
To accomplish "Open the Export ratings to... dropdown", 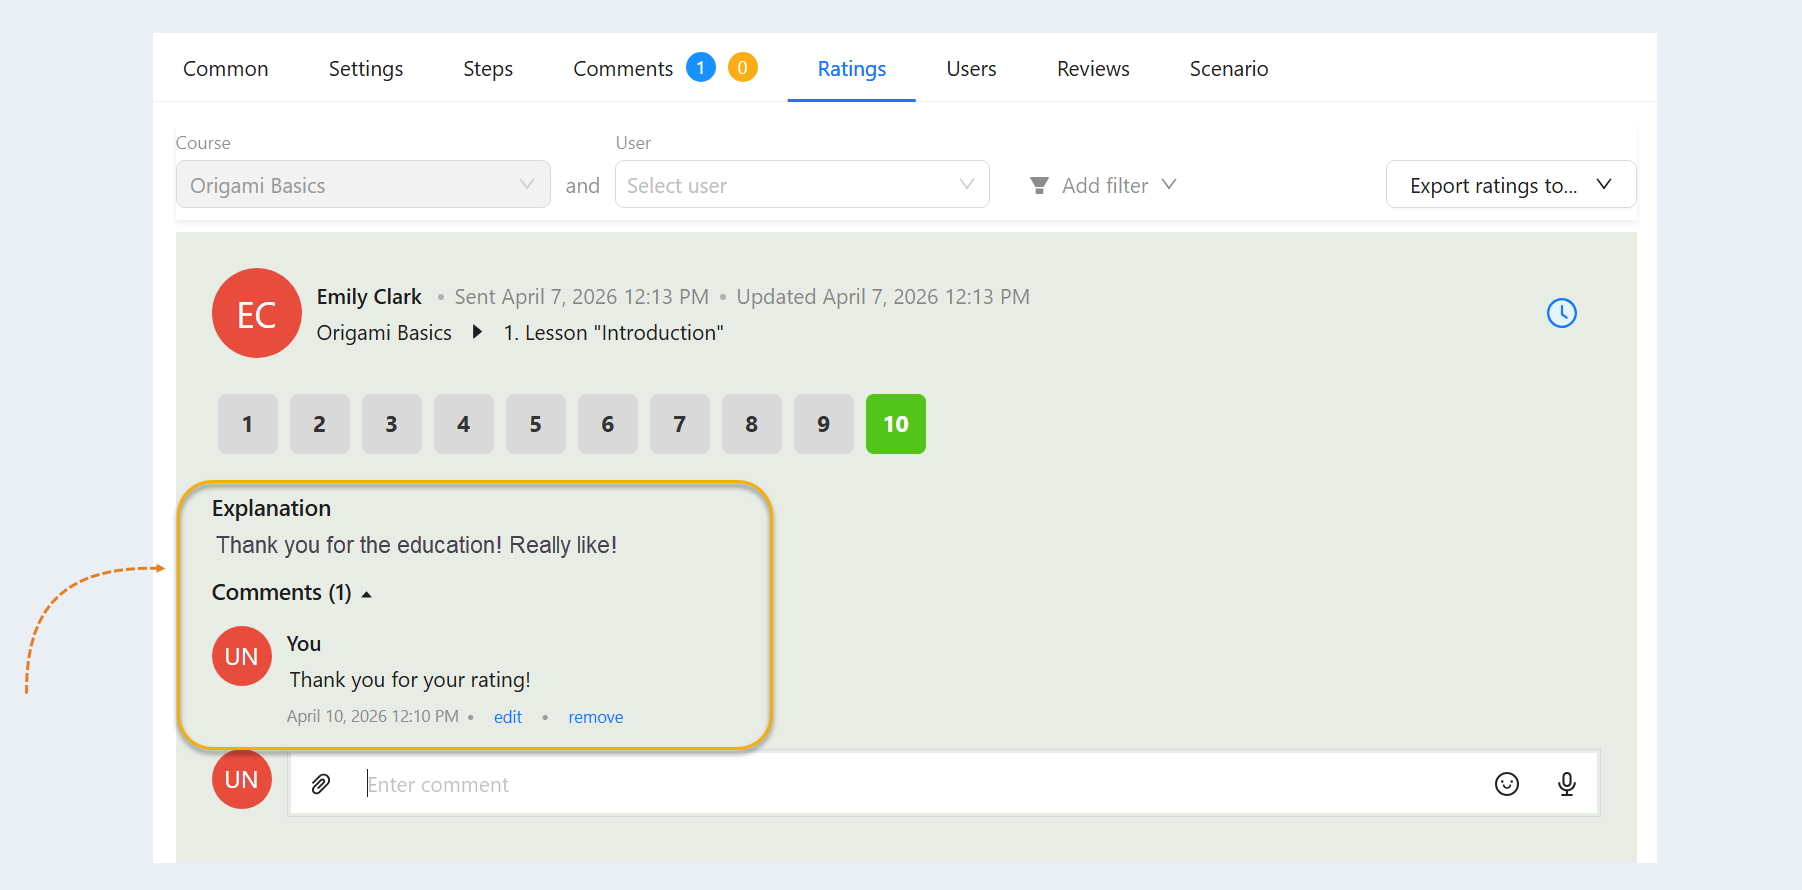I will click(1511, 185).
